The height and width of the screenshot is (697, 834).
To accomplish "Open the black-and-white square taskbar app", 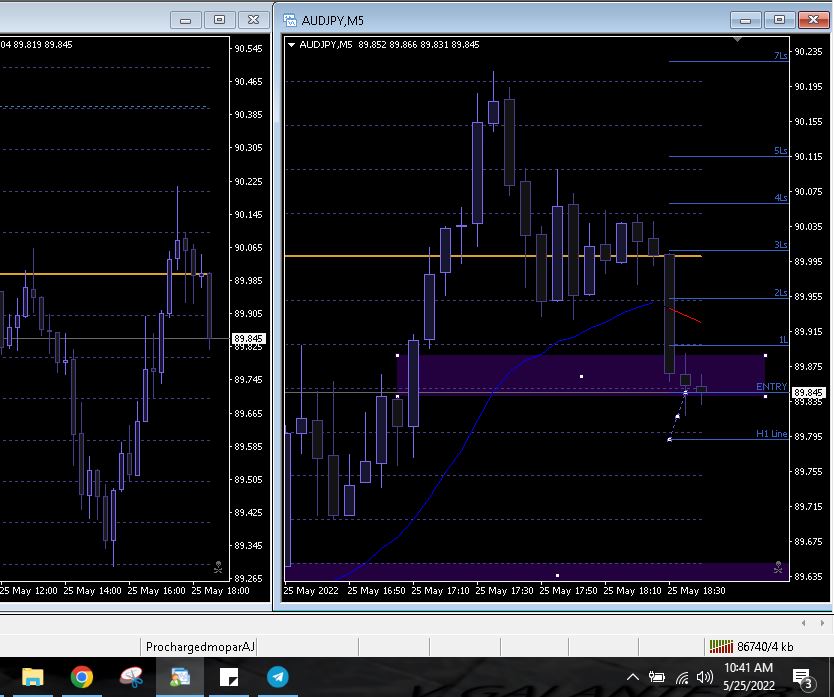I will click(229, 677).
